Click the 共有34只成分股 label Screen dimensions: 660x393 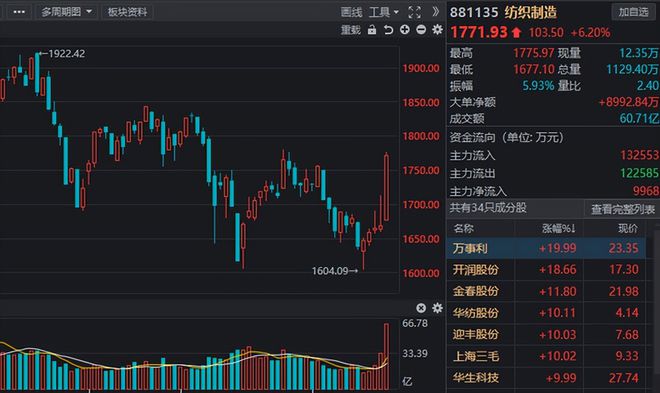pyautogui.click(x=488, y=208)
